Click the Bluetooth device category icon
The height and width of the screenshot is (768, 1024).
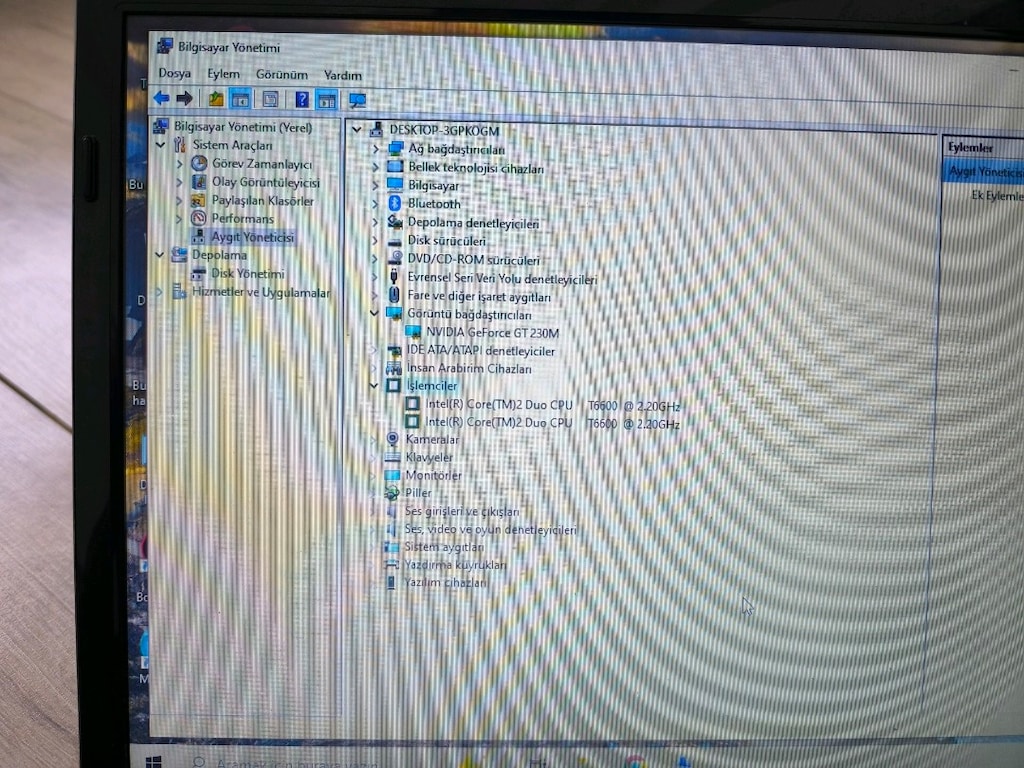tap(394, 203)
